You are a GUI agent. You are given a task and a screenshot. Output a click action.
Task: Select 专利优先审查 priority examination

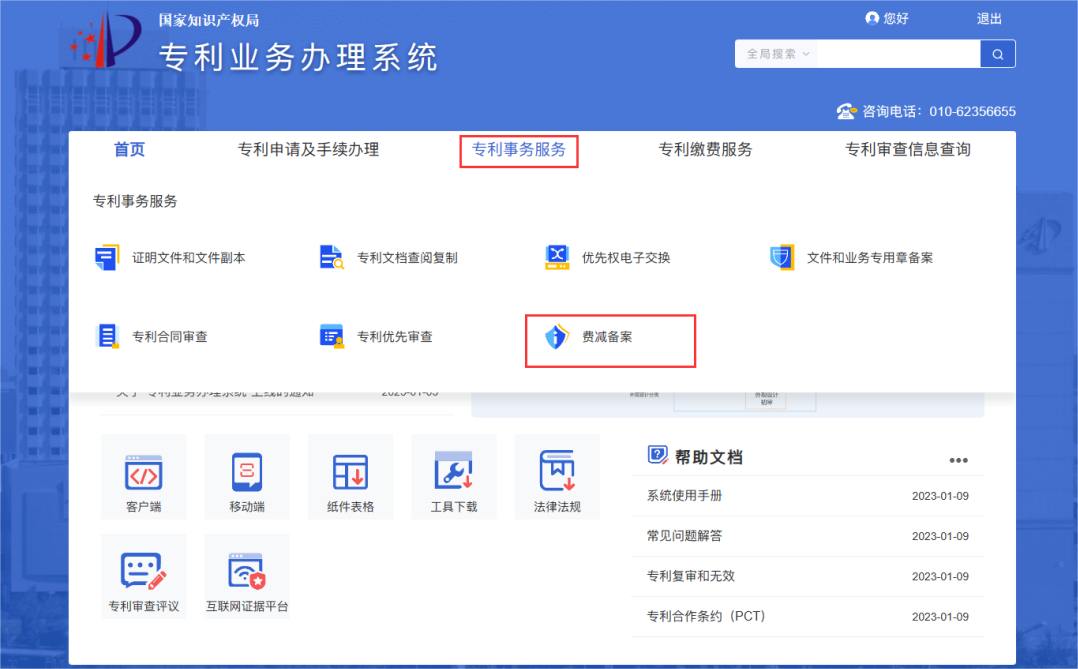pyautogui.click(x=394, y=337)
